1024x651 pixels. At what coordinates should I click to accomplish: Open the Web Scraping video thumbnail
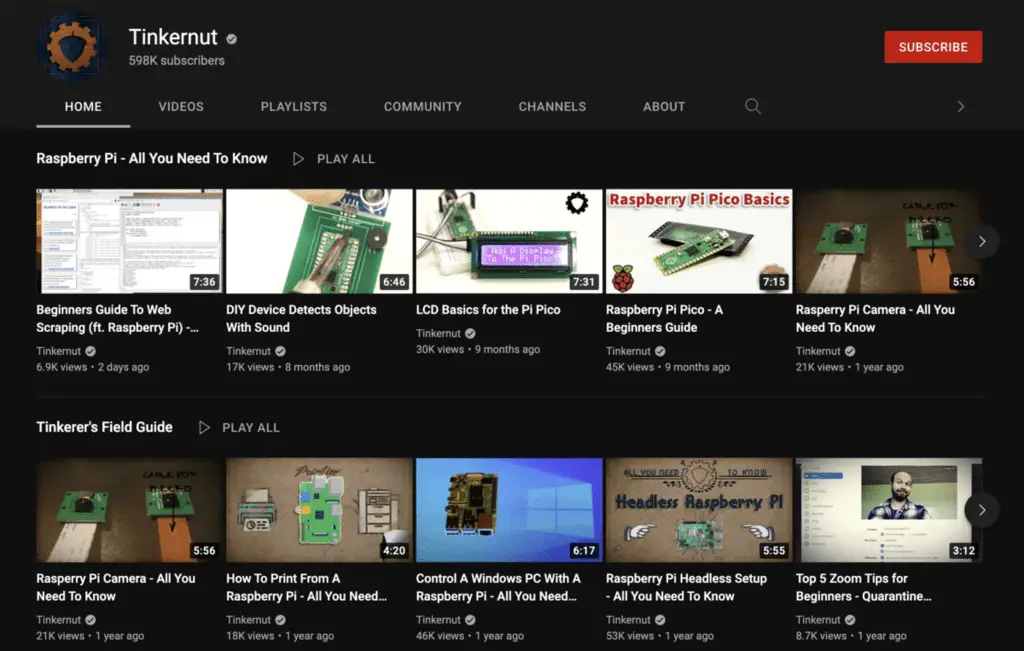129,242
